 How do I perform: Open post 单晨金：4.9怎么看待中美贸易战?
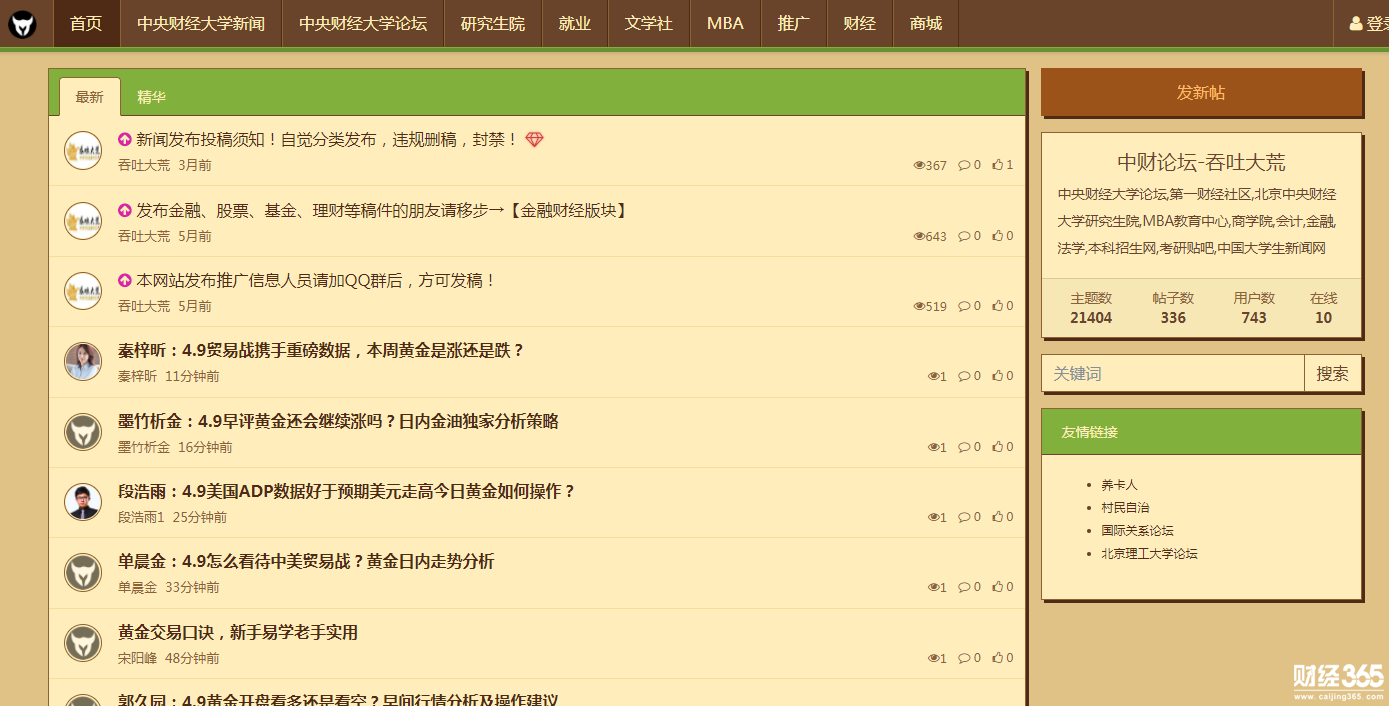coord(306,561)
